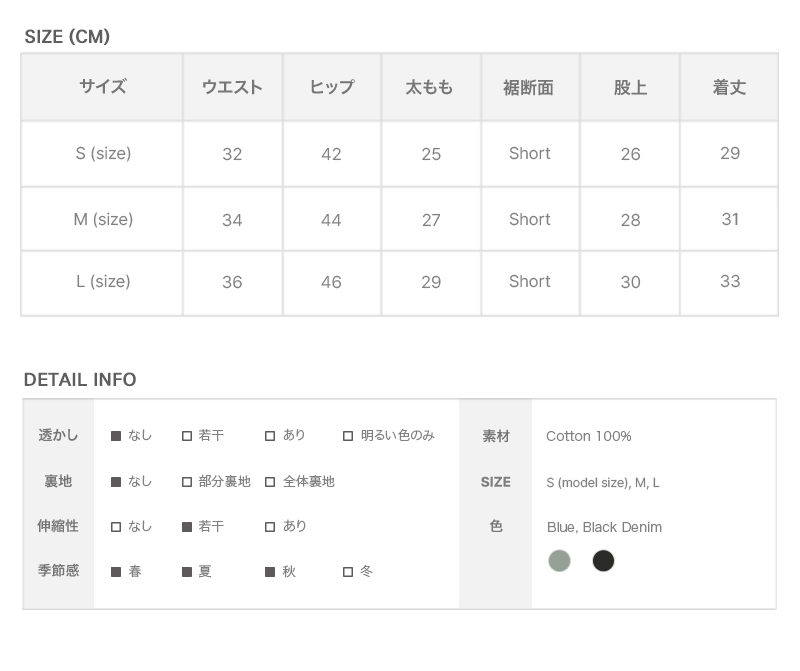The width and height of the screenshot is (800, 671).
Task: Select the 夏 season checkbox
Action: [x=187, y=572]
